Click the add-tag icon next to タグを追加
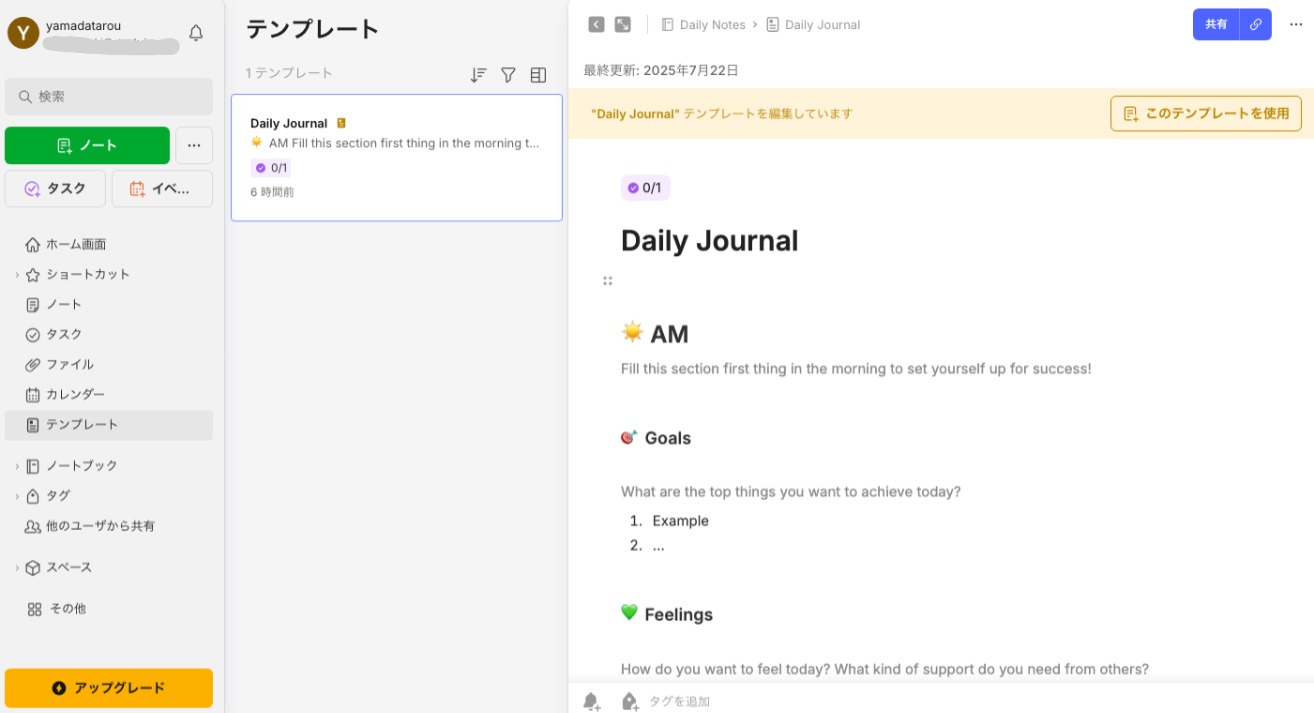1314x713 pixels. (629, 700)
